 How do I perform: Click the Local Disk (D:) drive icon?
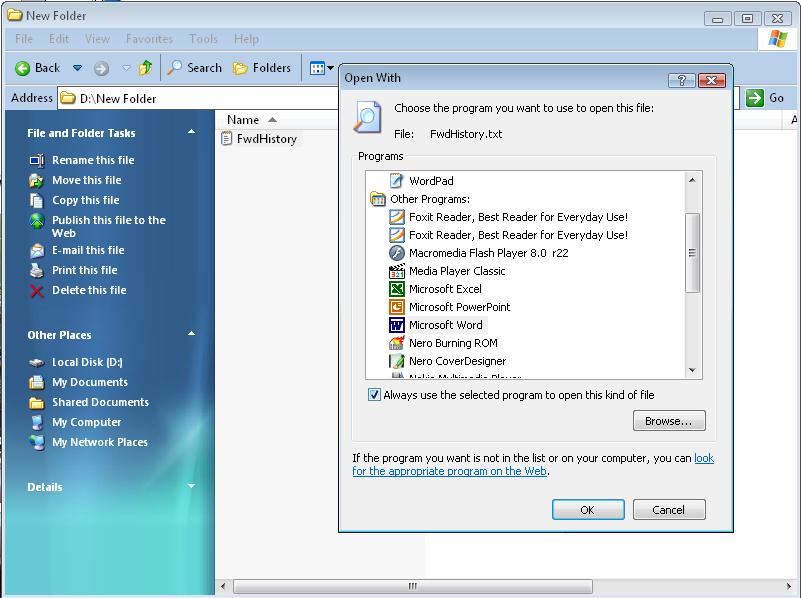click(37, 363)
